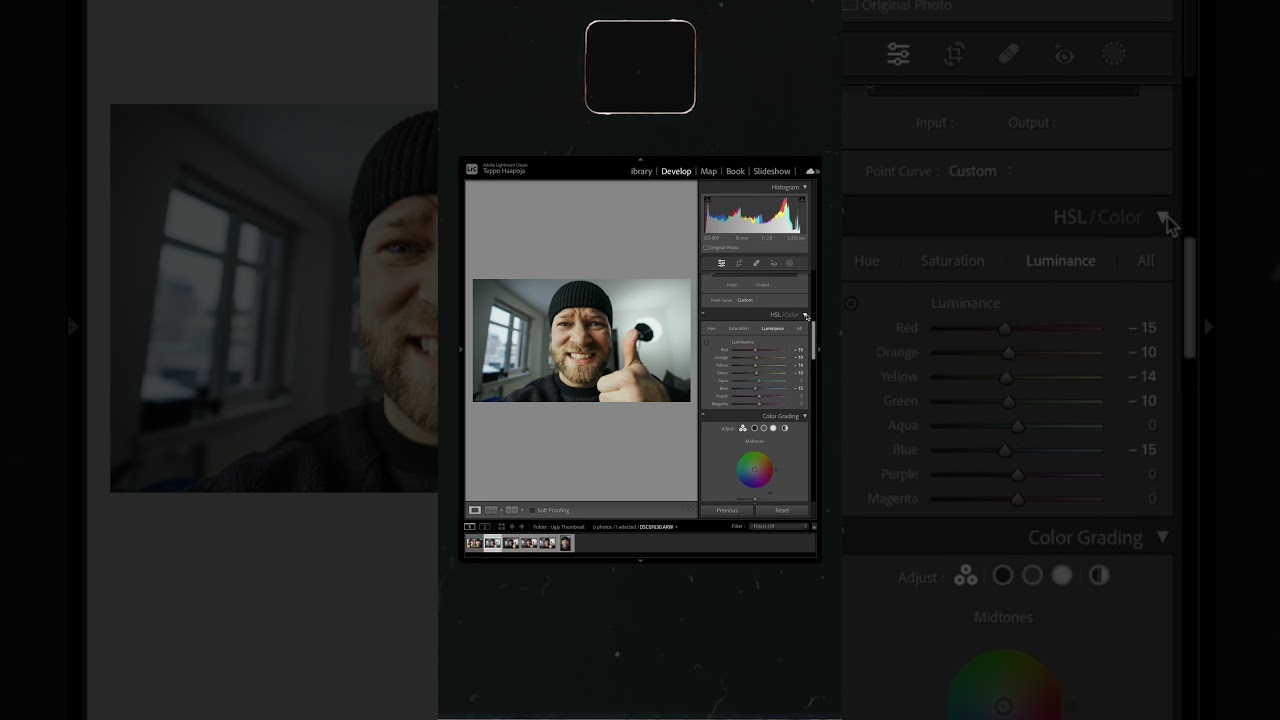Image resolution: width=1280 pixels, height=720 pixels.
Task: Collapse the right panel with edge arrow
Action: tap(818, 349)
